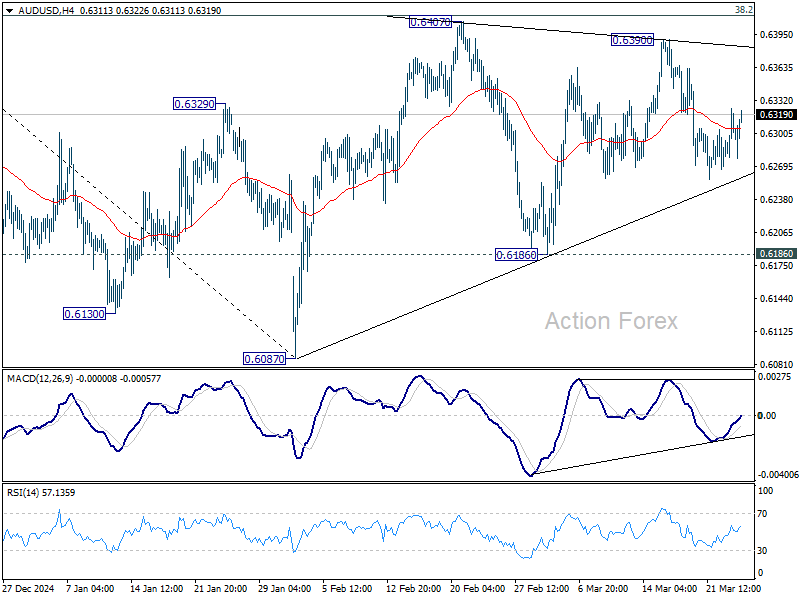Click the 21 Jan 20:00 date label

coord(220,589)
